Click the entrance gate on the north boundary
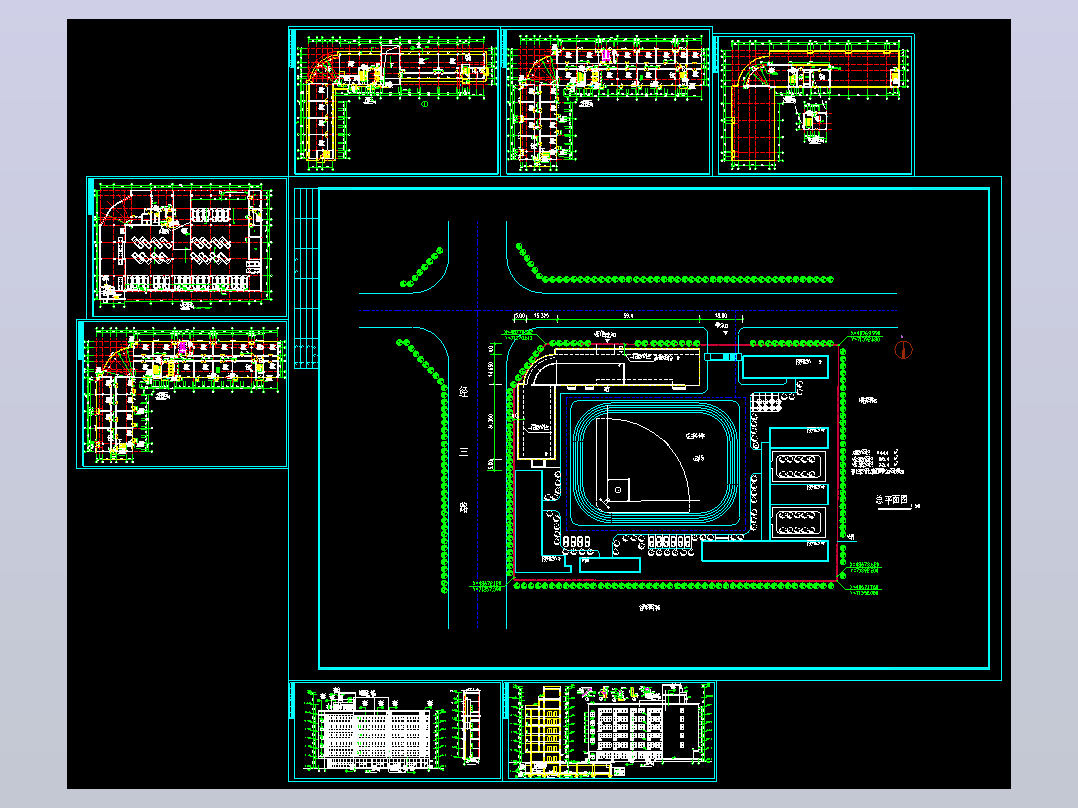 pos(722,357)
